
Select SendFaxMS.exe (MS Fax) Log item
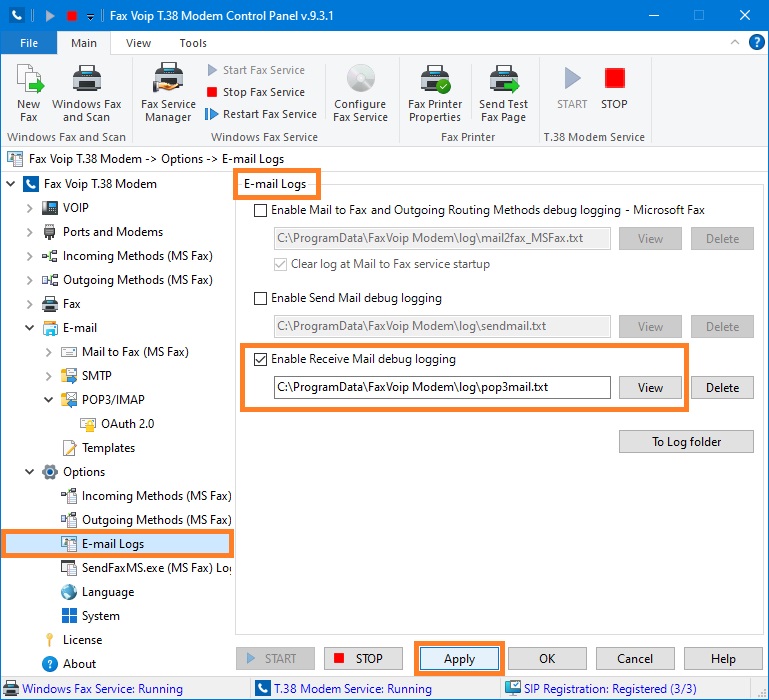tap(156, 568)
